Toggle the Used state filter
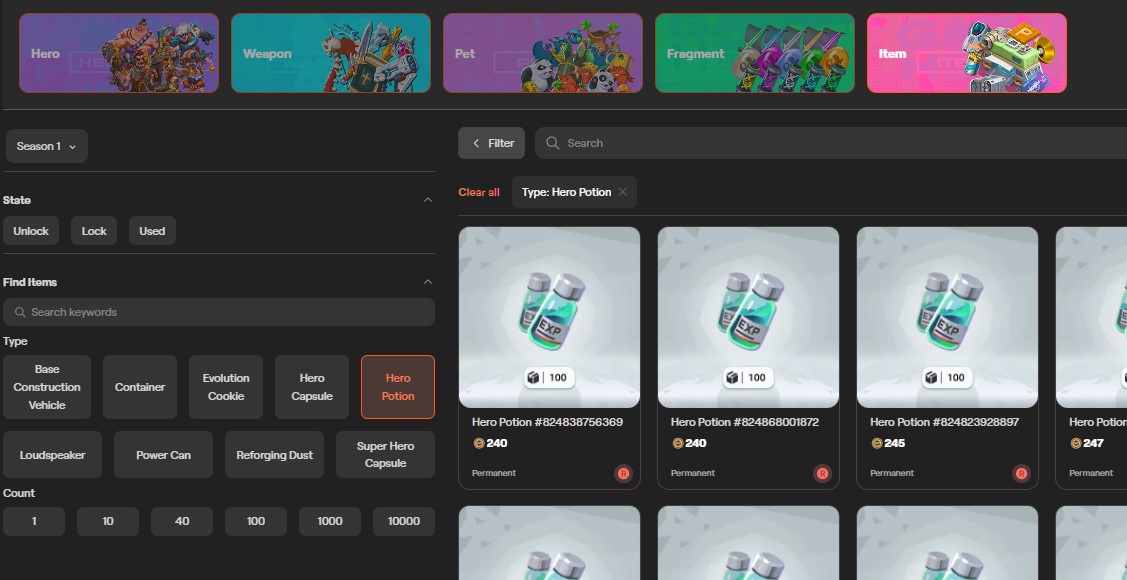Screen dimensions: 1127x580 (152, 231)
